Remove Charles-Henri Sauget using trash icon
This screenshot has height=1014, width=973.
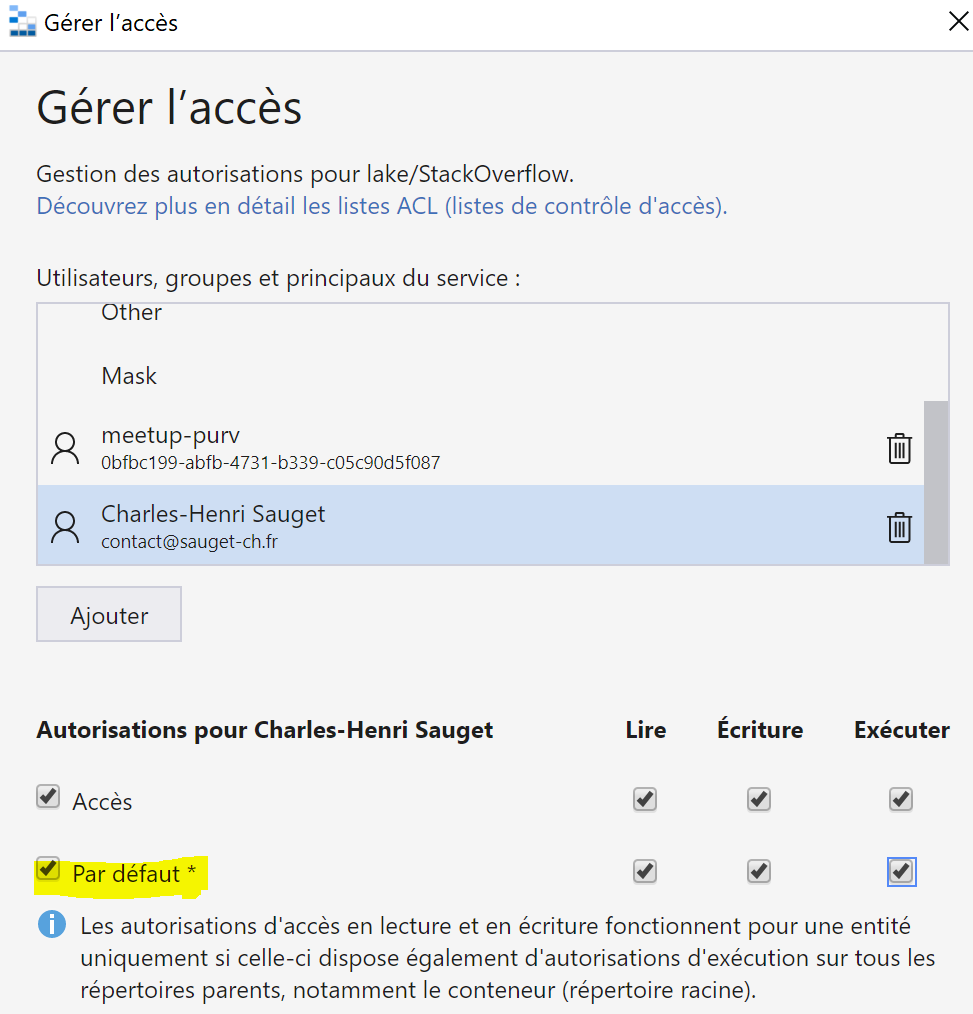tap(899, 527)
